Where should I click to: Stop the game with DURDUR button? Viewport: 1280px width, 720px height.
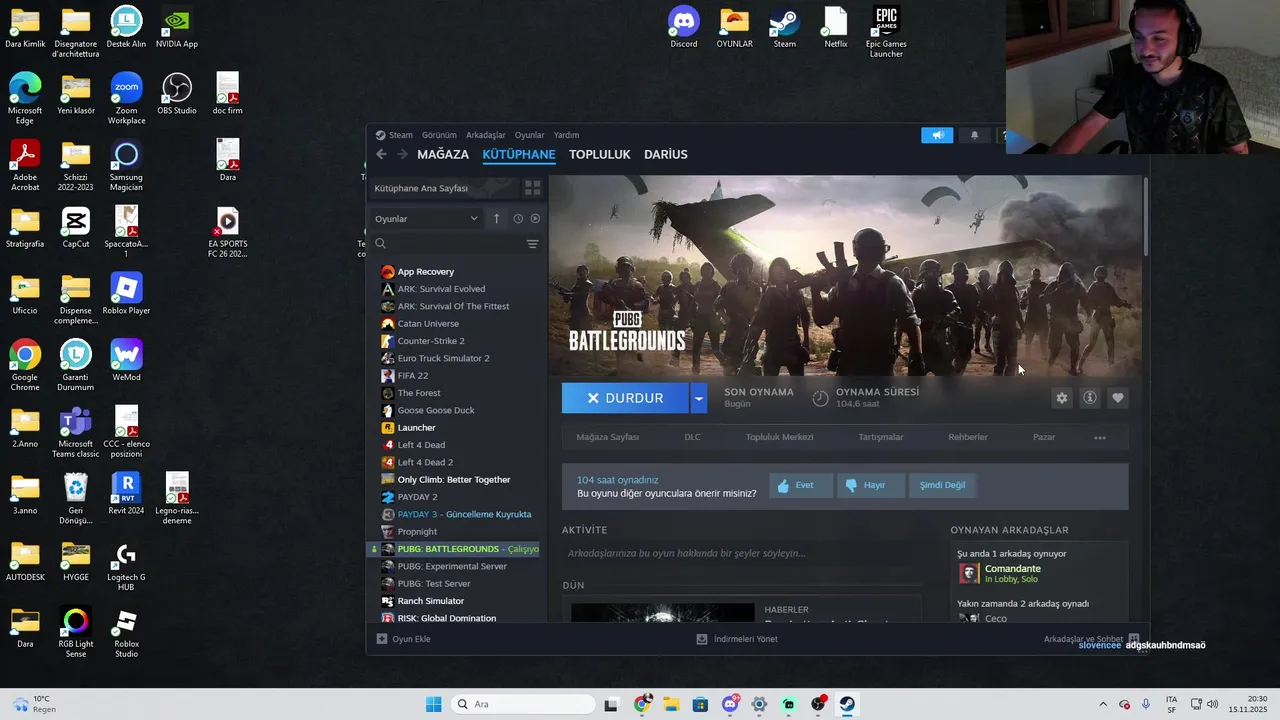pos(625,398)
